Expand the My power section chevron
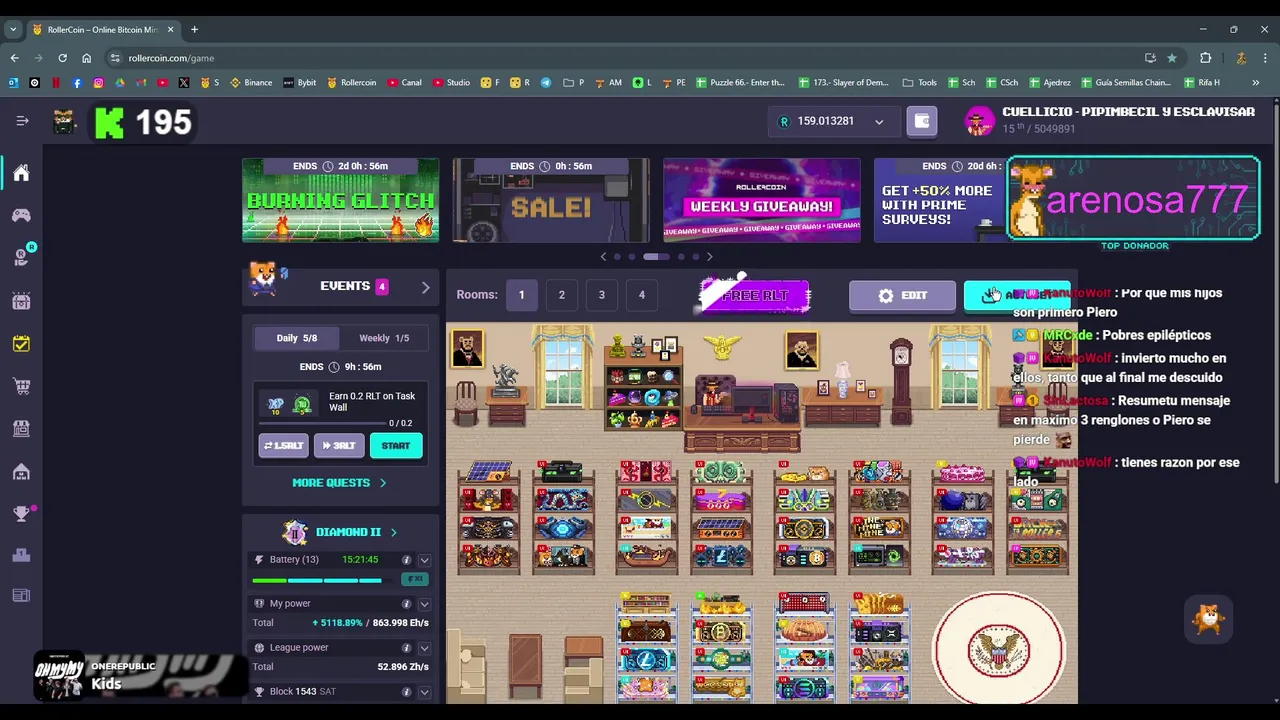 pyautogui.click(x=424, y=604)
